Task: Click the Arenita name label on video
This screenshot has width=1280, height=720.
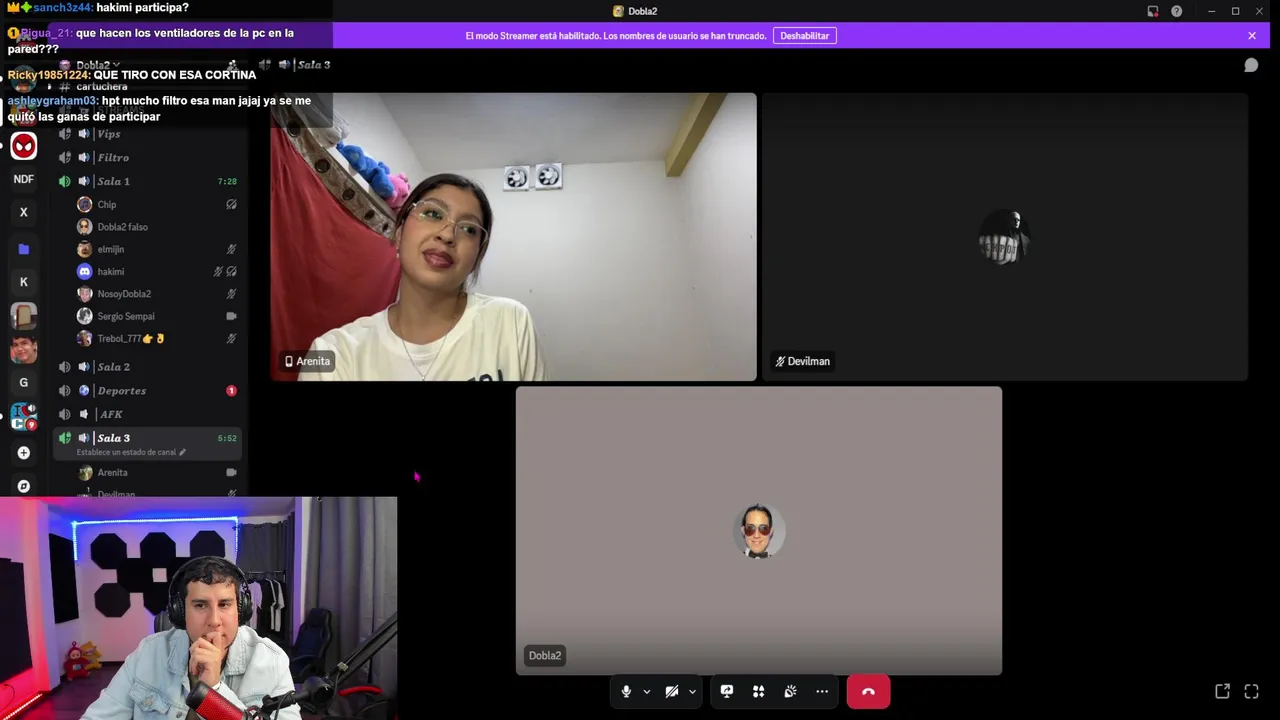Action: click(307, 361)
